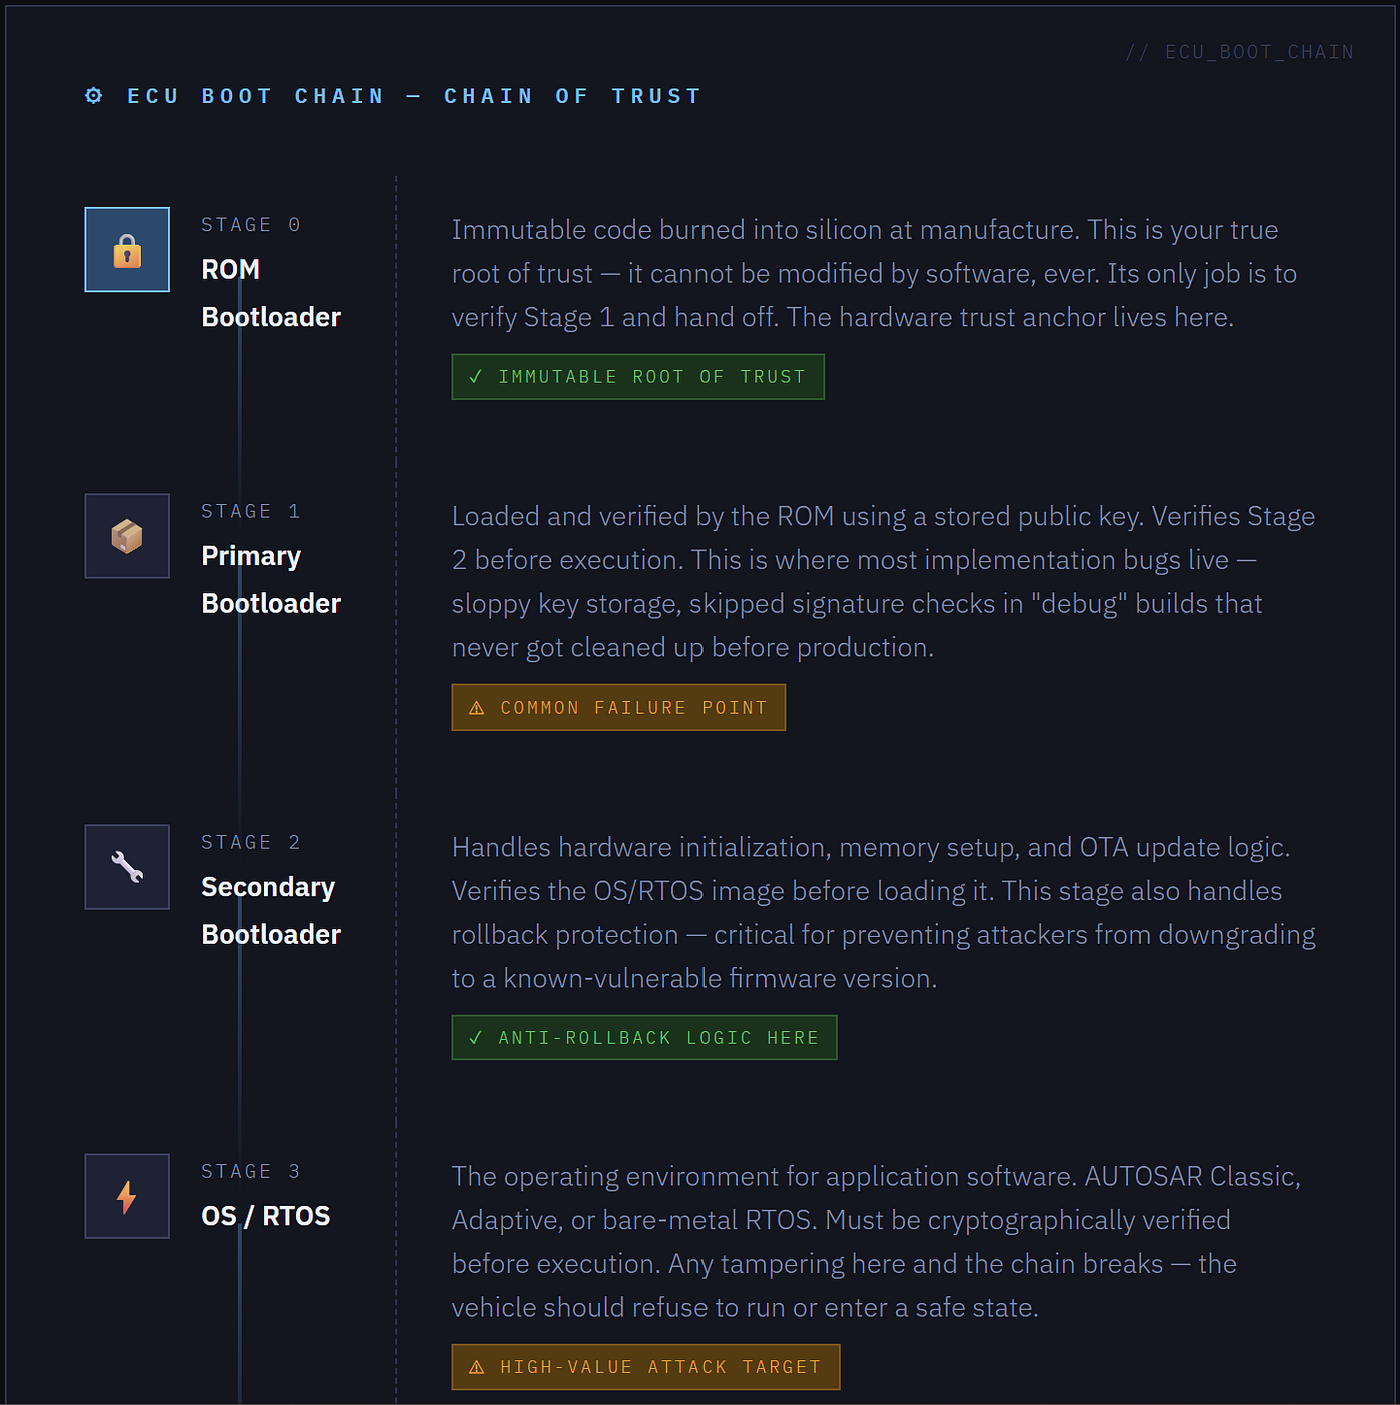Viewport: 1400px width, 1405px height.
Task: Click the // ECU_BOOT_CHAIN comment label
Action: 1240,52
